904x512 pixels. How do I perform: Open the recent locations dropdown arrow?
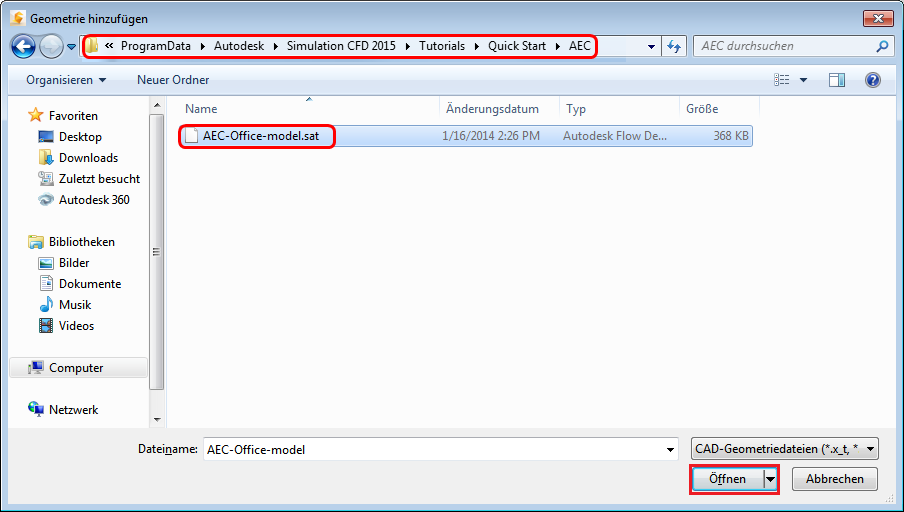71,47
